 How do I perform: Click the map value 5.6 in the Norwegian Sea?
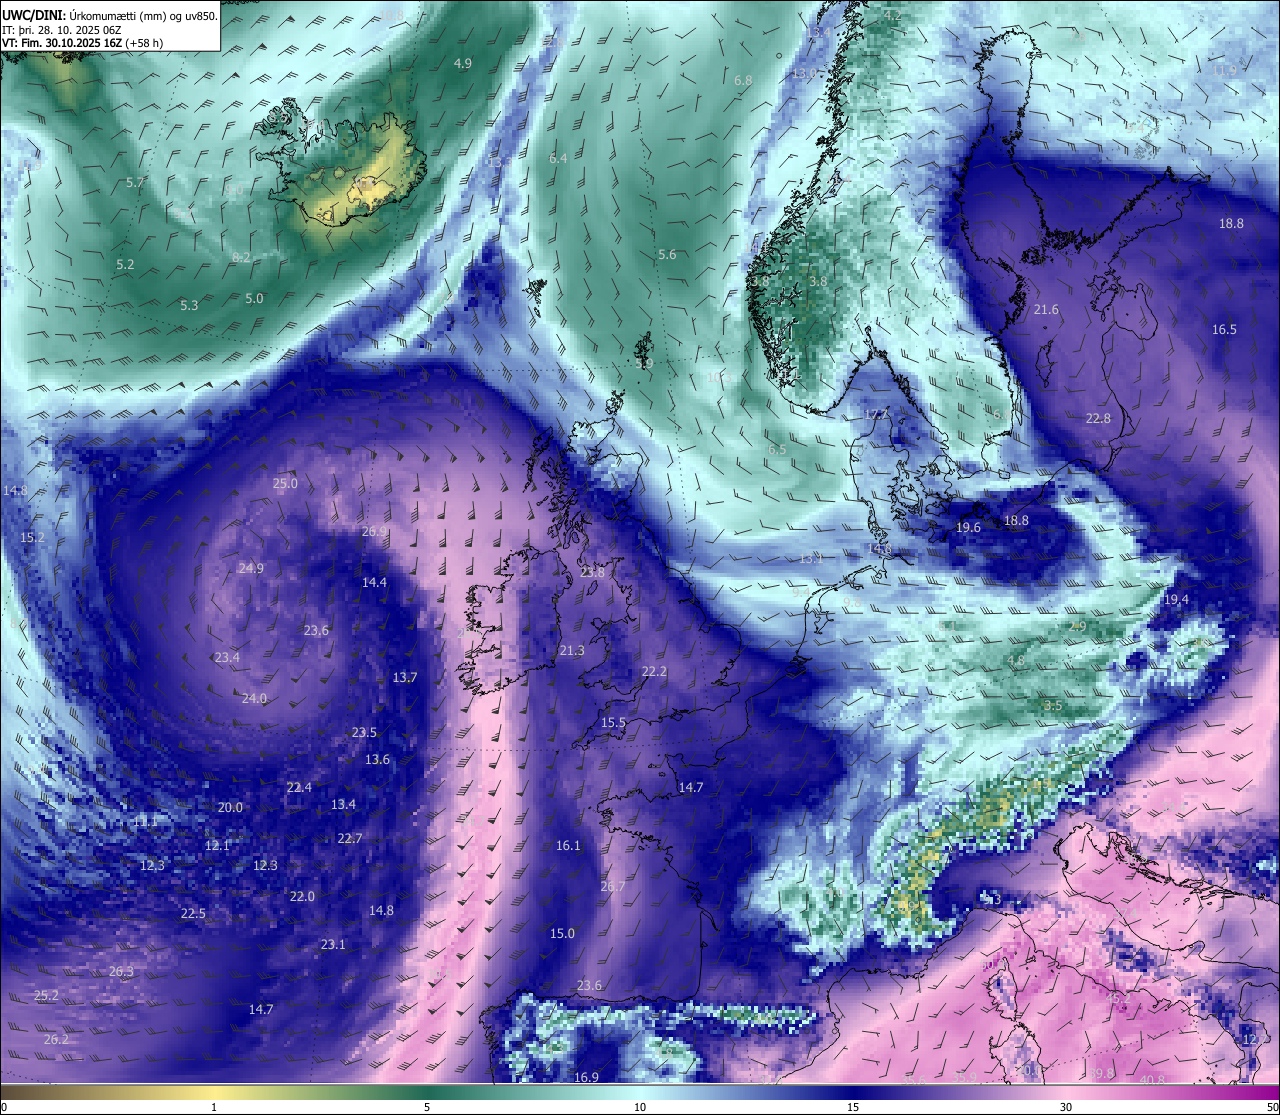tap(667, 254)
